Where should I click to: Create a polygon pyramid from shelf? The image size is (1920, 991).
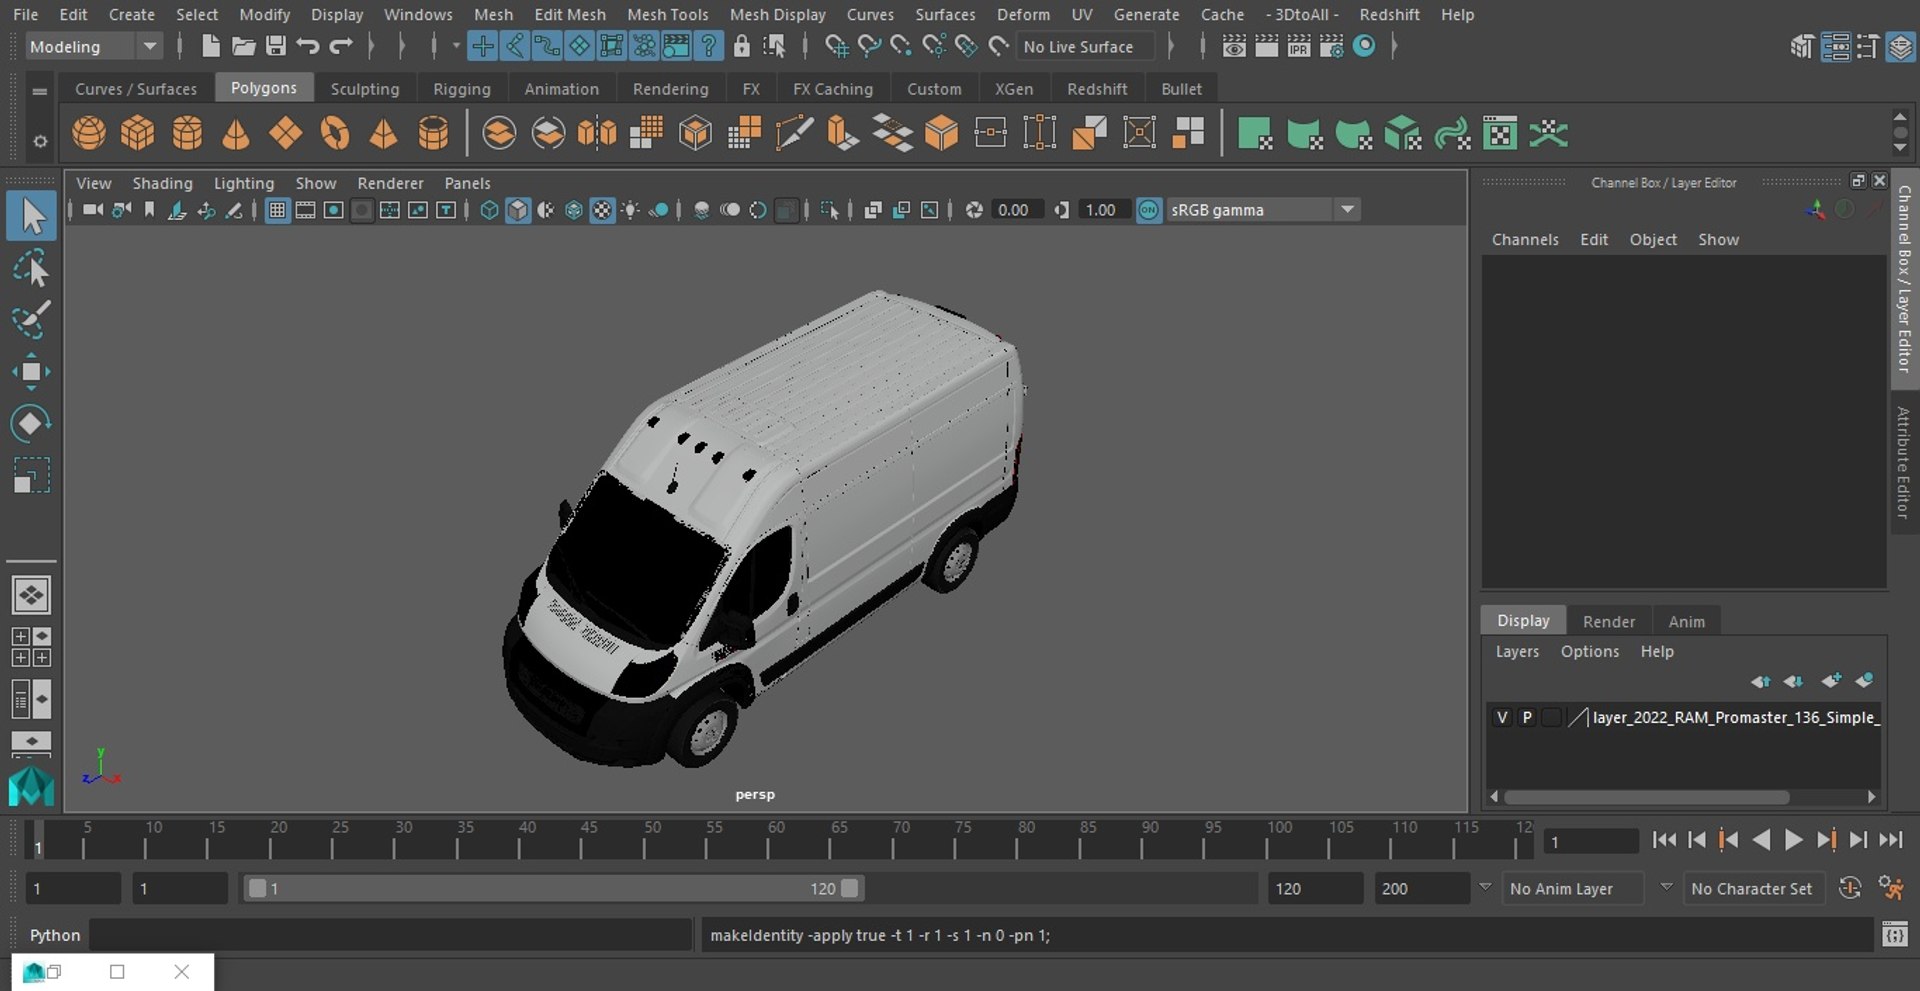pos(383,133)
